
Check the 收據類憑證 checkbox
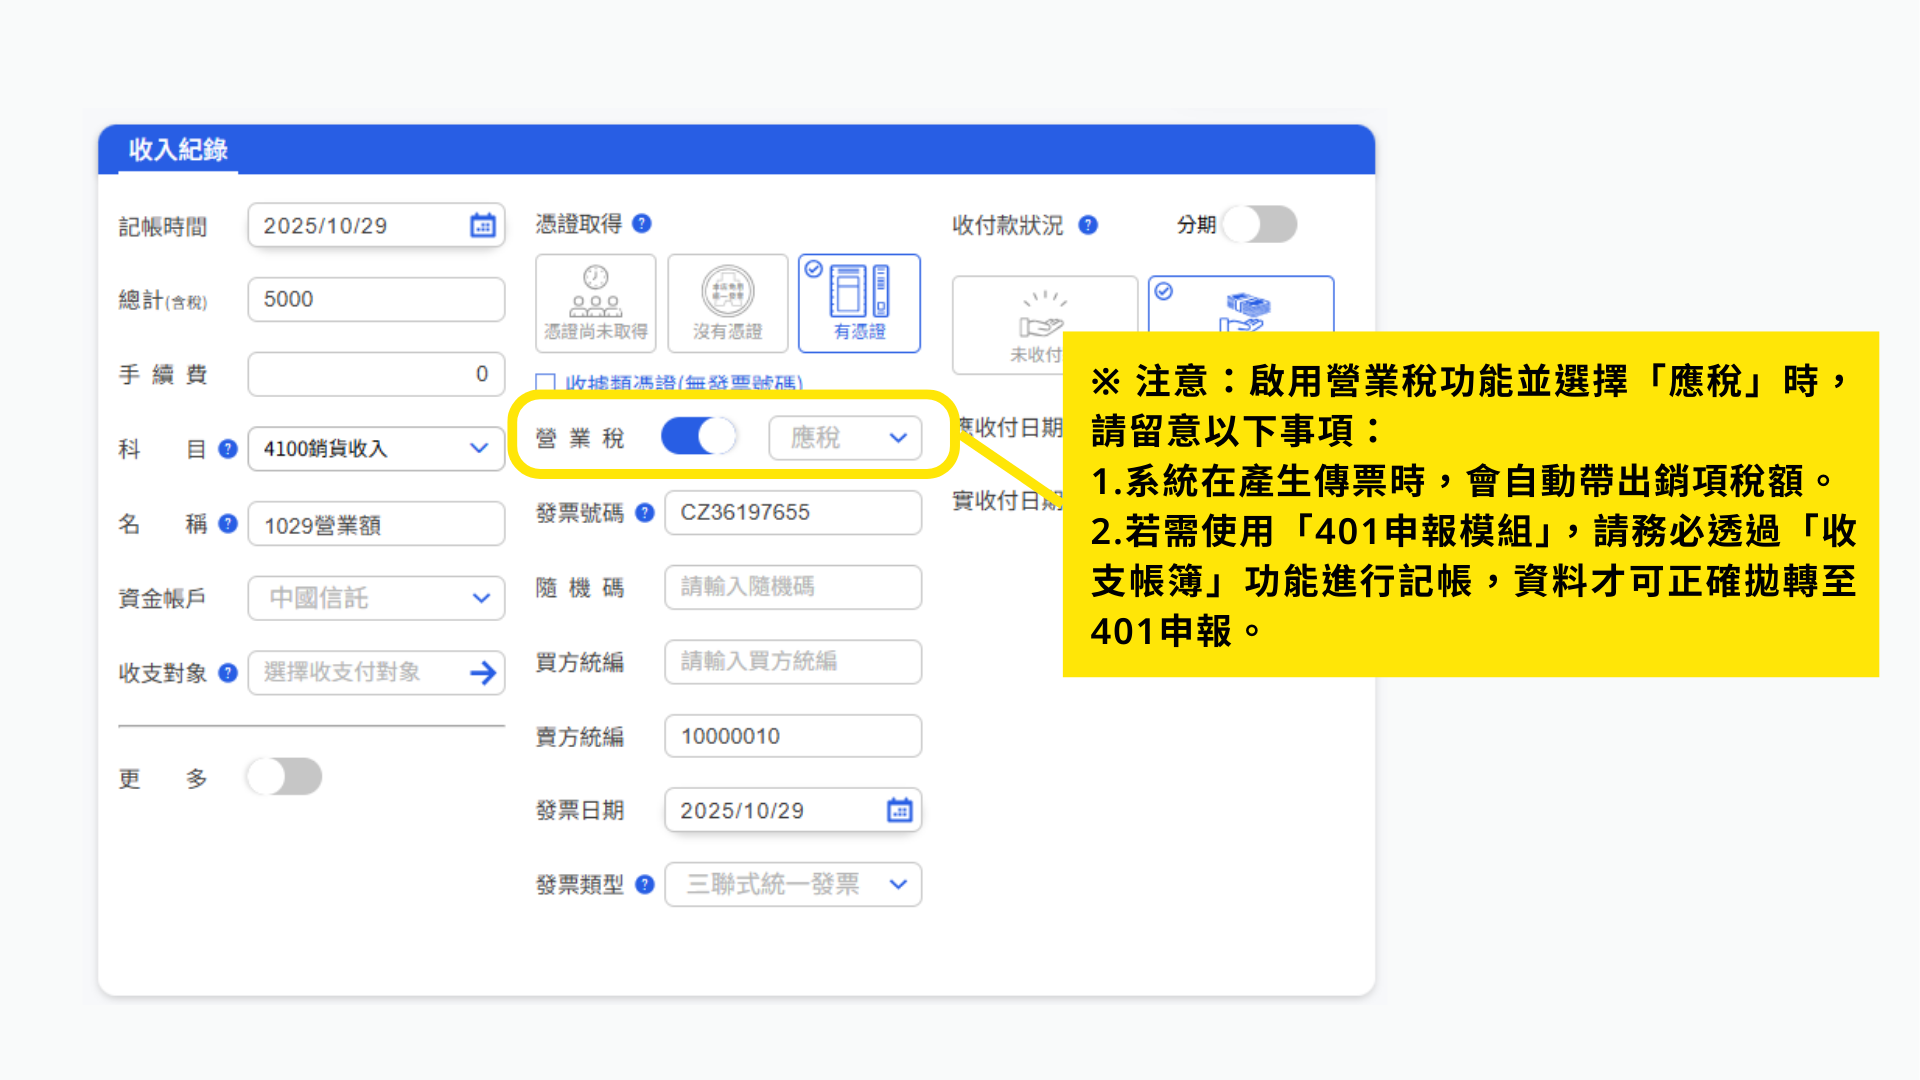coord(546,382)
